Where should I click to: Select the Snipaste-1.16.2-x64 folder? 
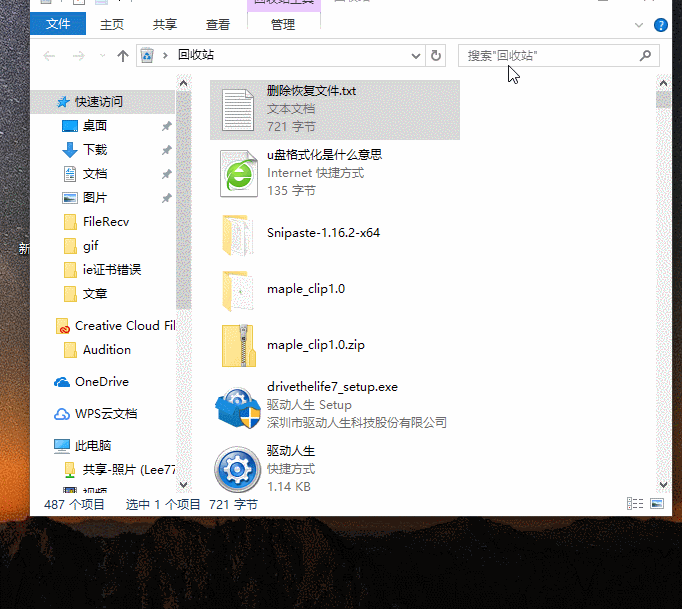pos(323,233)
